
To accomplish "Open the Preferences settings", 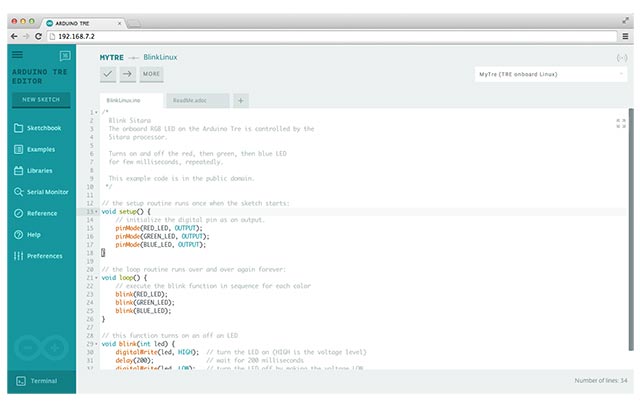I will click(40, 255).
